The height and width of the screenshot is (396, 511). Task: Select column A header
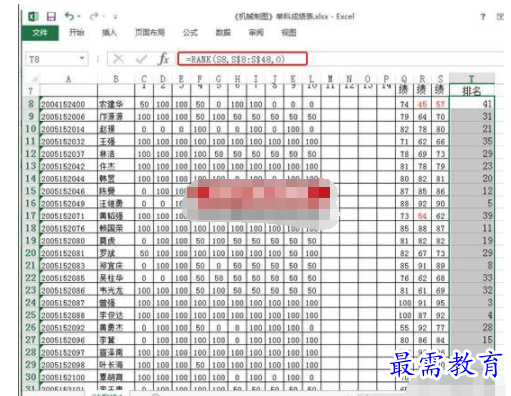coord(68,79)
